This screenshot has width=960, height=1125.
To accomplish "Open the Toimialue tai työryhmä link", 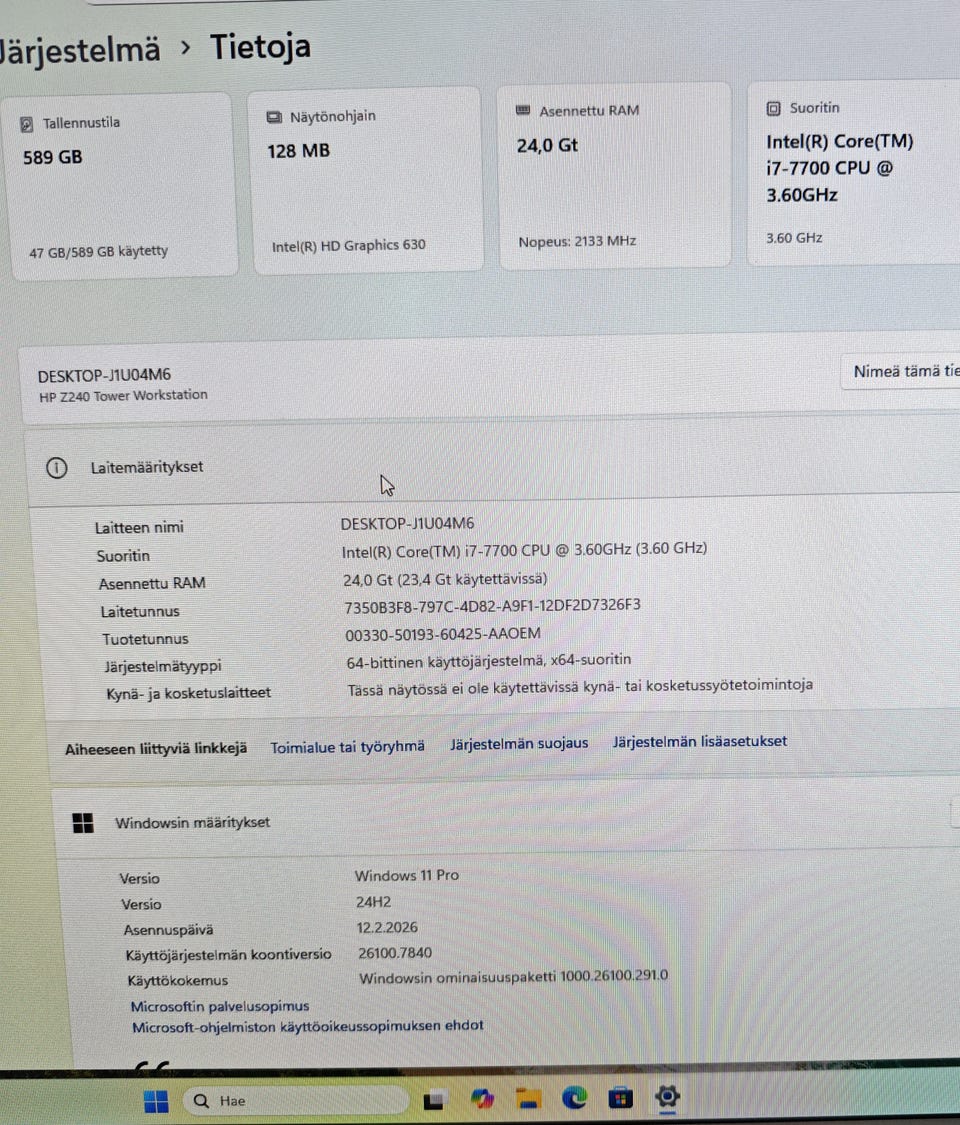I will click(x=347, y=747).
